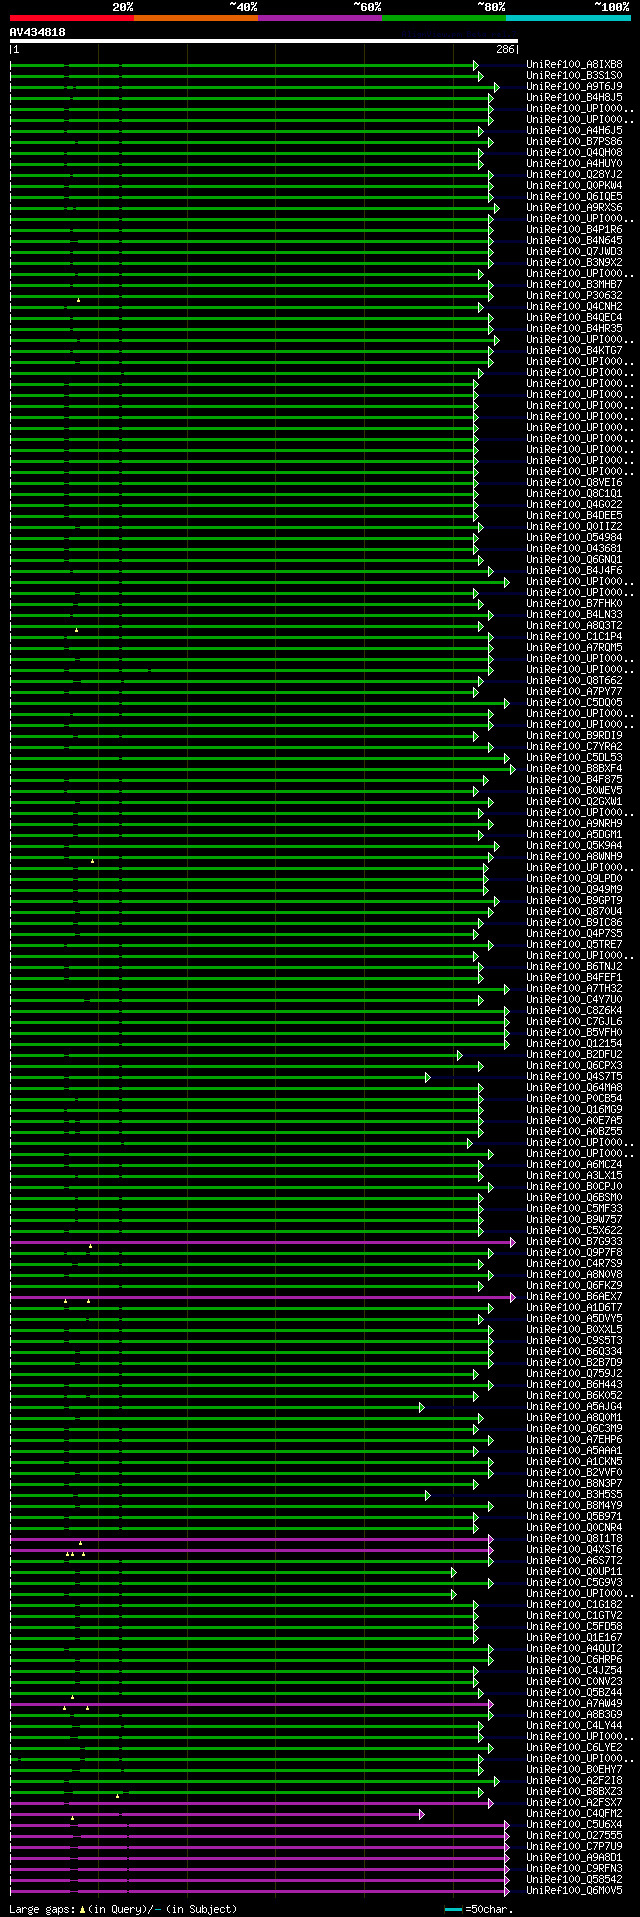Screen dimensions: 640x1917
Task: Click the red ~20% legend color segment
Action: tap(72, 18)
